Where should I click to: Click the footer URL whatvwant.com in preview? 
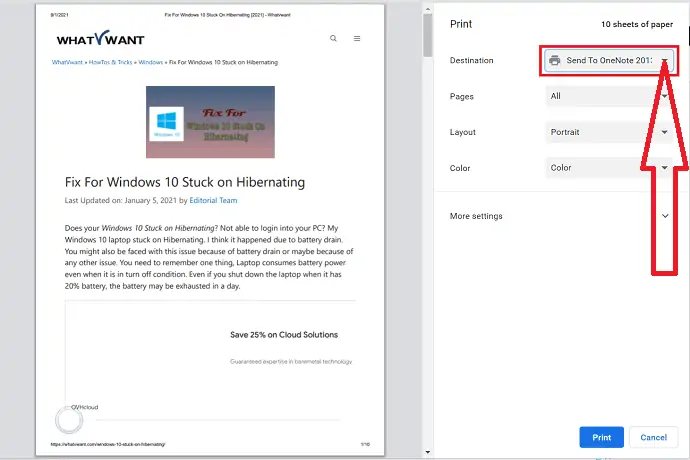(x=108, y=444)
